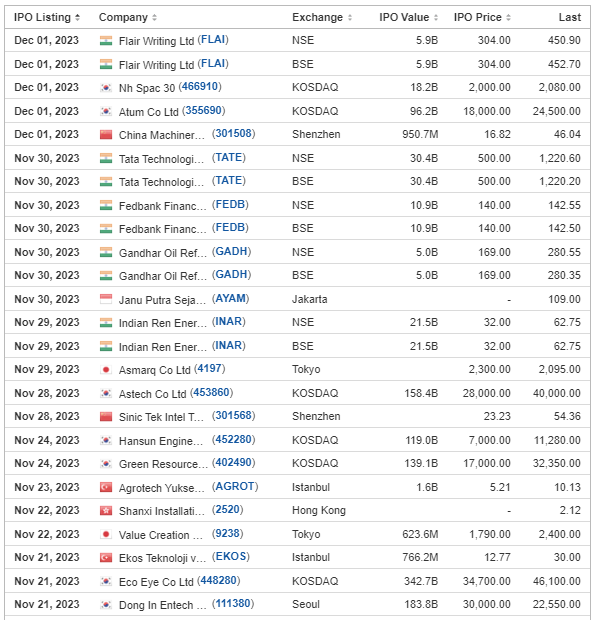Open Dong In Entech ticker 111380
This screenshot has width=595, height=620.
[233, 604]
